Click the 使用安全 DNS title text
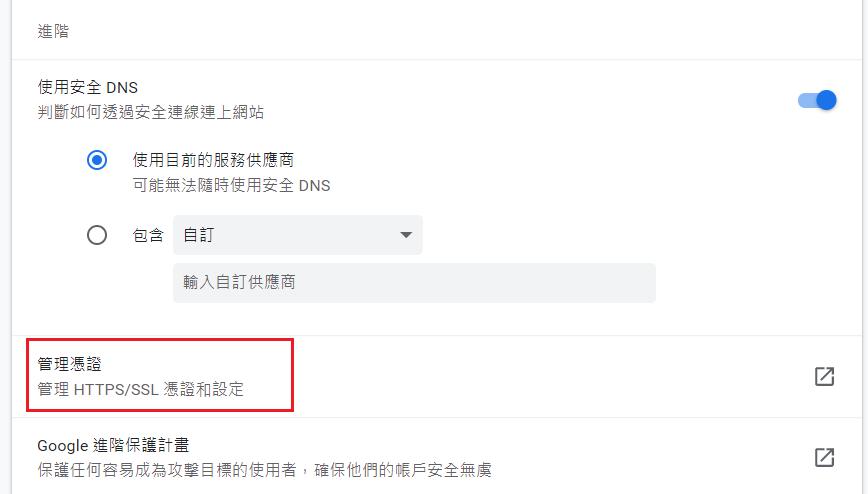The height and width of the screenshot is (494, 868). (x=87, y=87)
